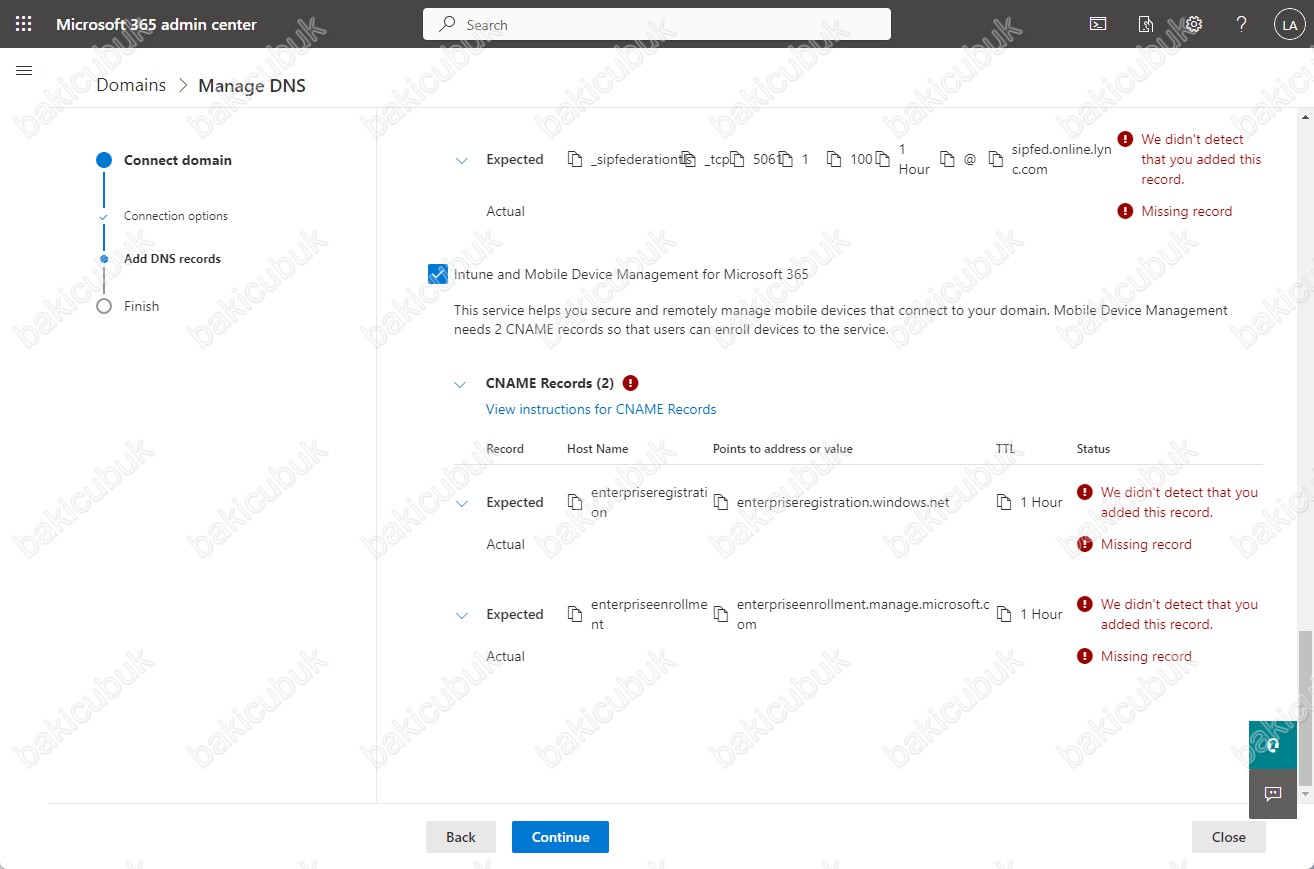Copy the sipfed.online.lync.com target value

(x=995, y=160)
